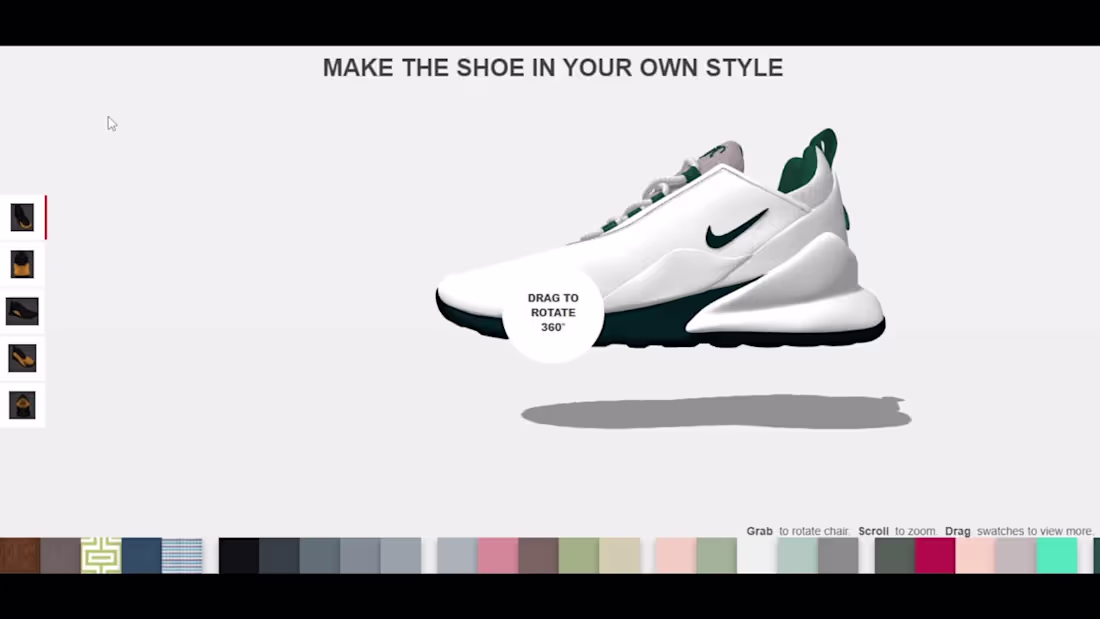Screen dimensions: 1100x619
Task: Open the tongue view of the shoe
Action: point(22,264)
